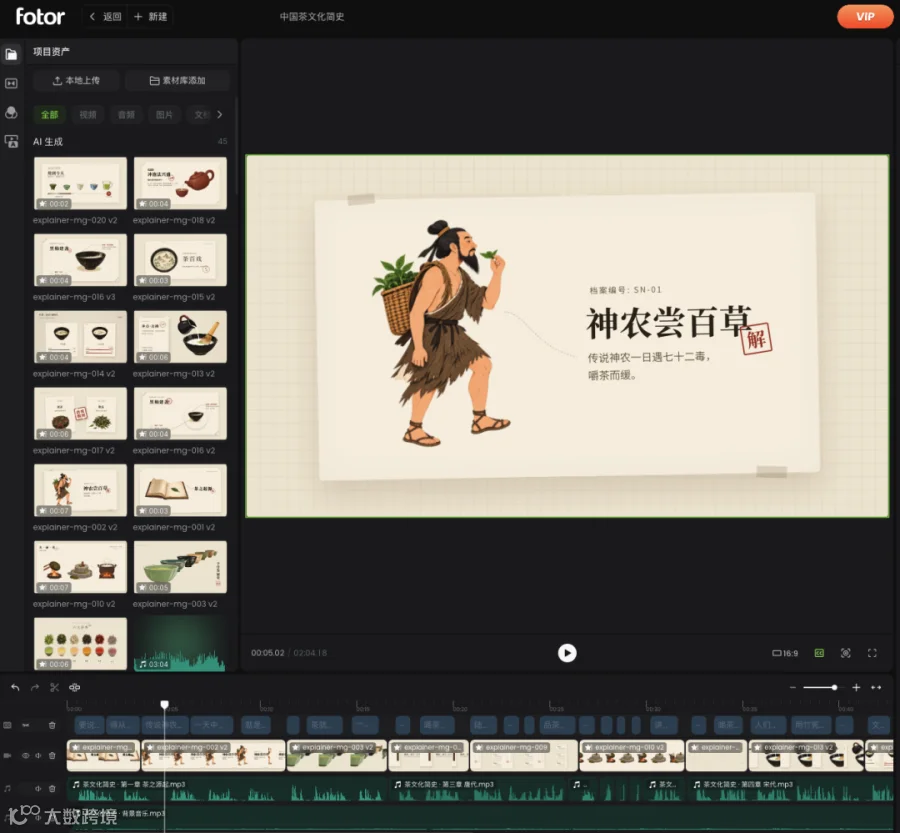900x833 pixels.
Task: Click the 返回 back button
Action: [106, 17]
